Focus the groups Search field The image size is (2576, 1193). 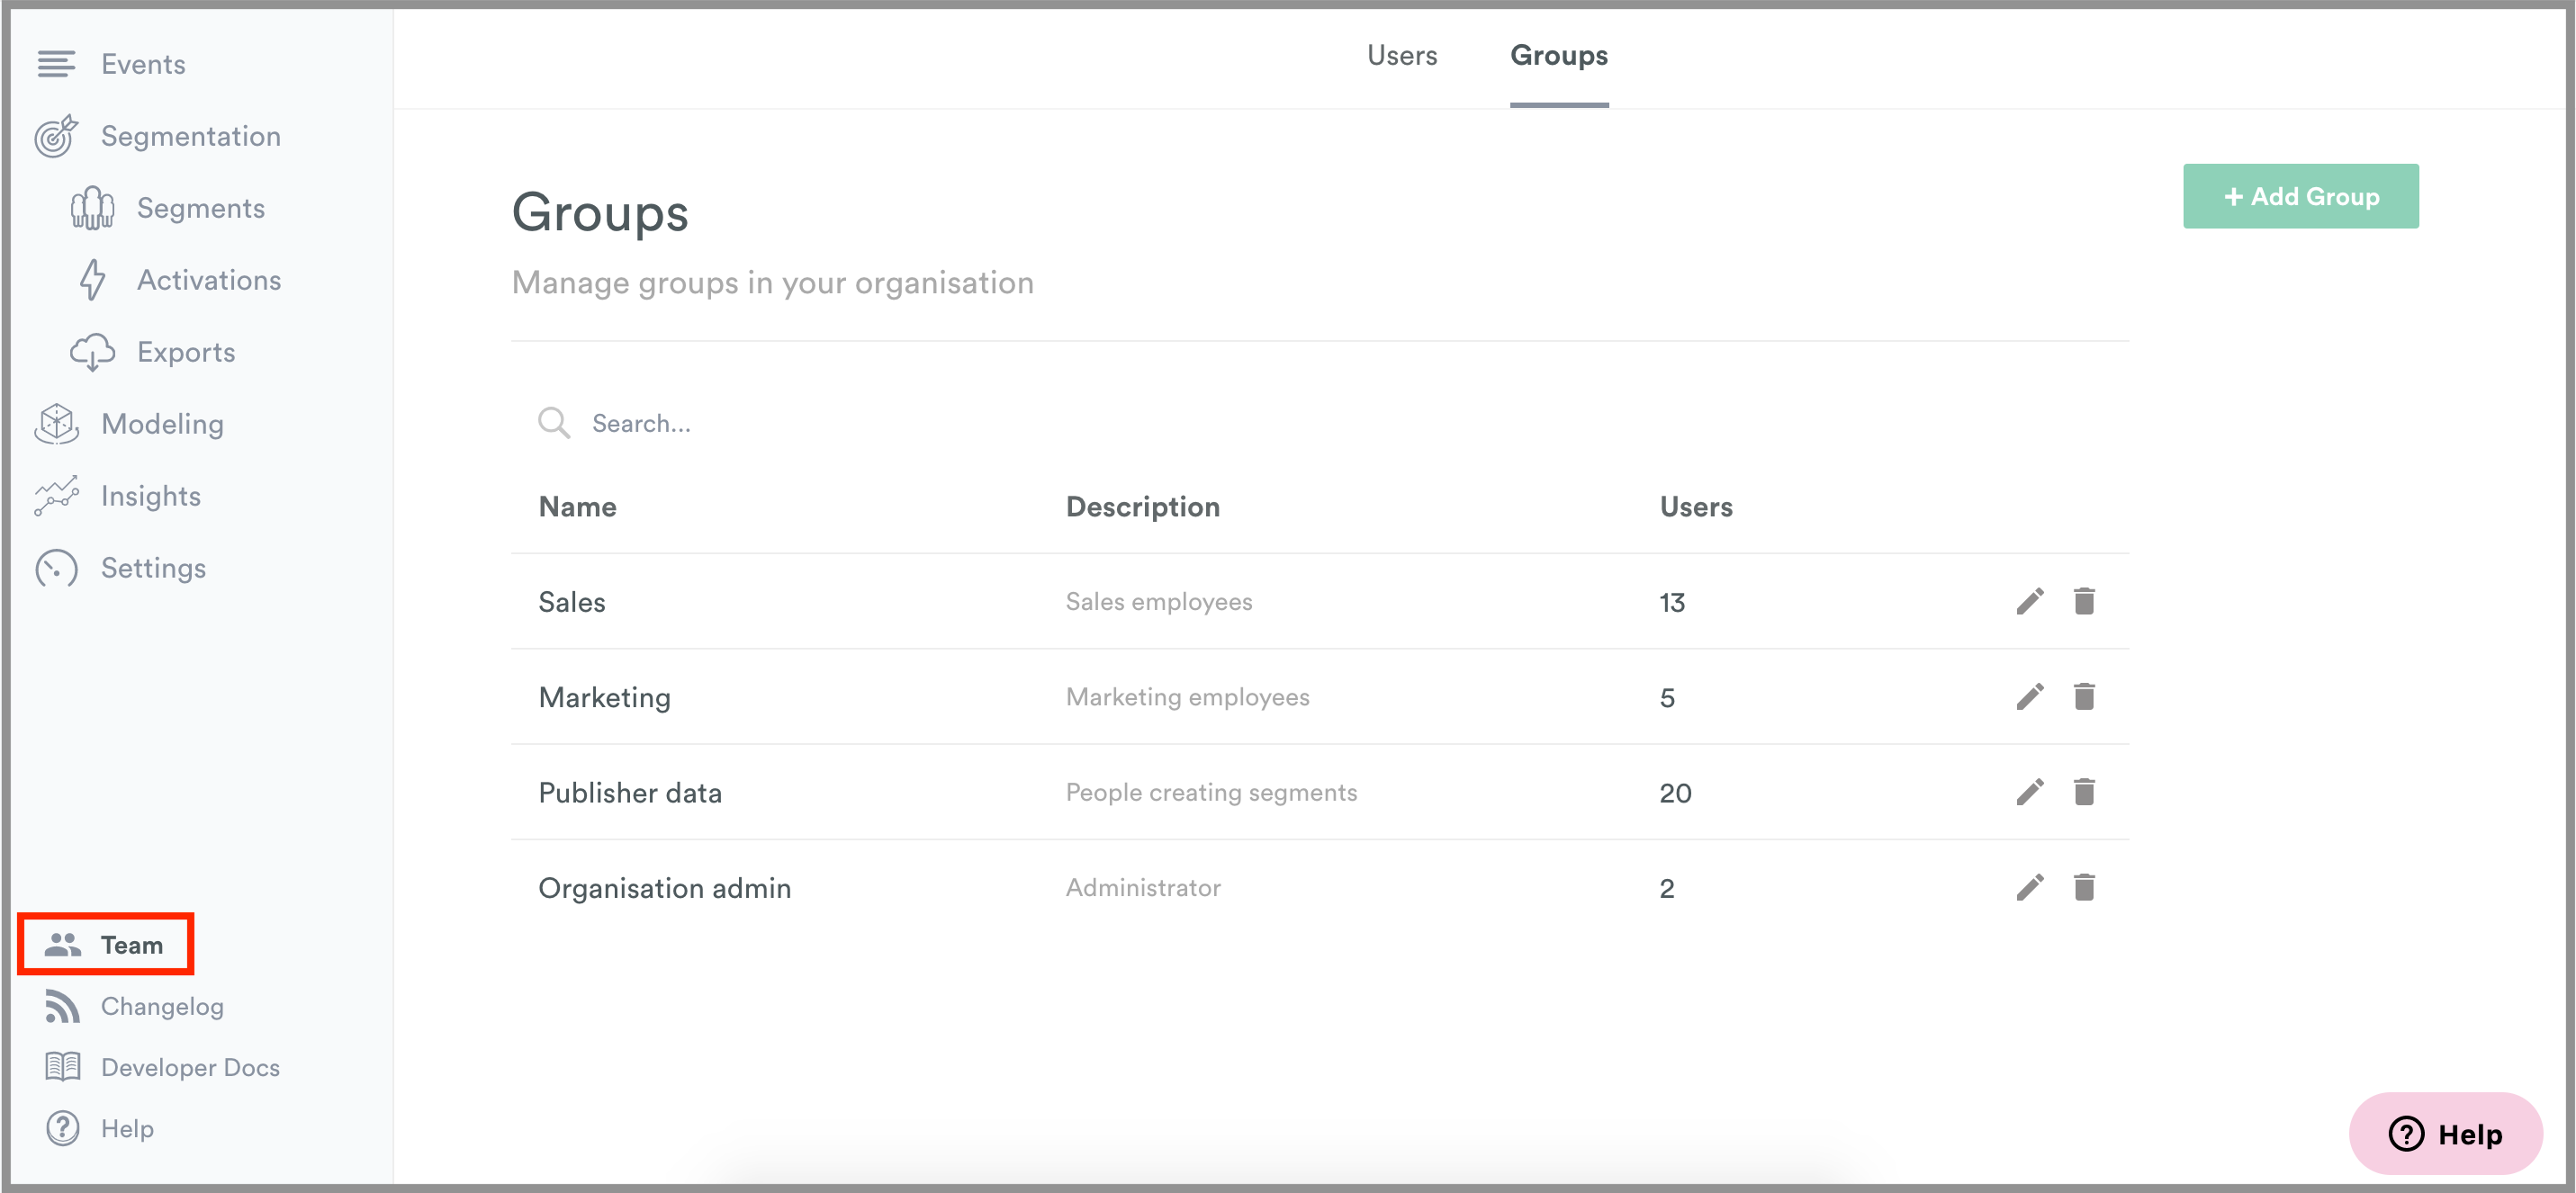pos(1320,423)
